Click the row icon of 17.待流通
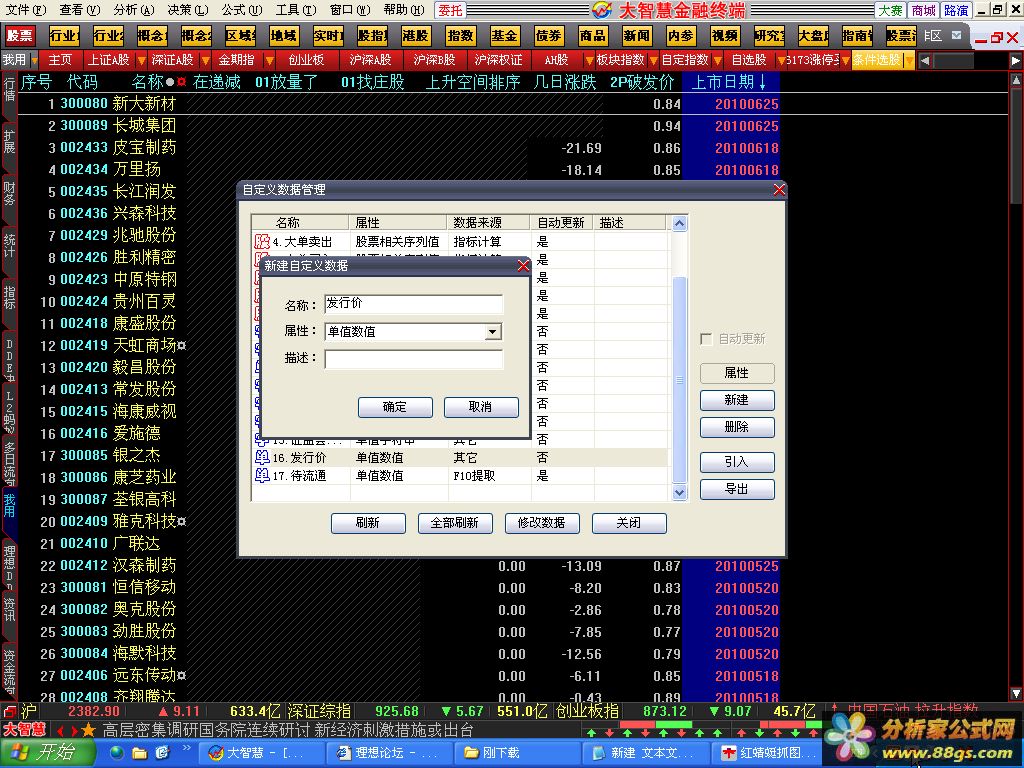Viewport: 1024px width, 768px height. tap(262, 475)
